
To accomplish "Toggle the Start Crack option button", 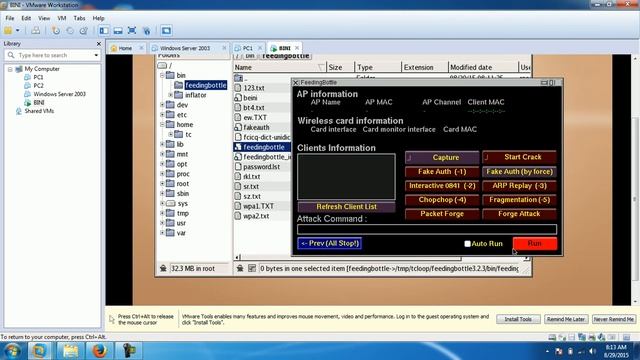I will click(519, 157).
